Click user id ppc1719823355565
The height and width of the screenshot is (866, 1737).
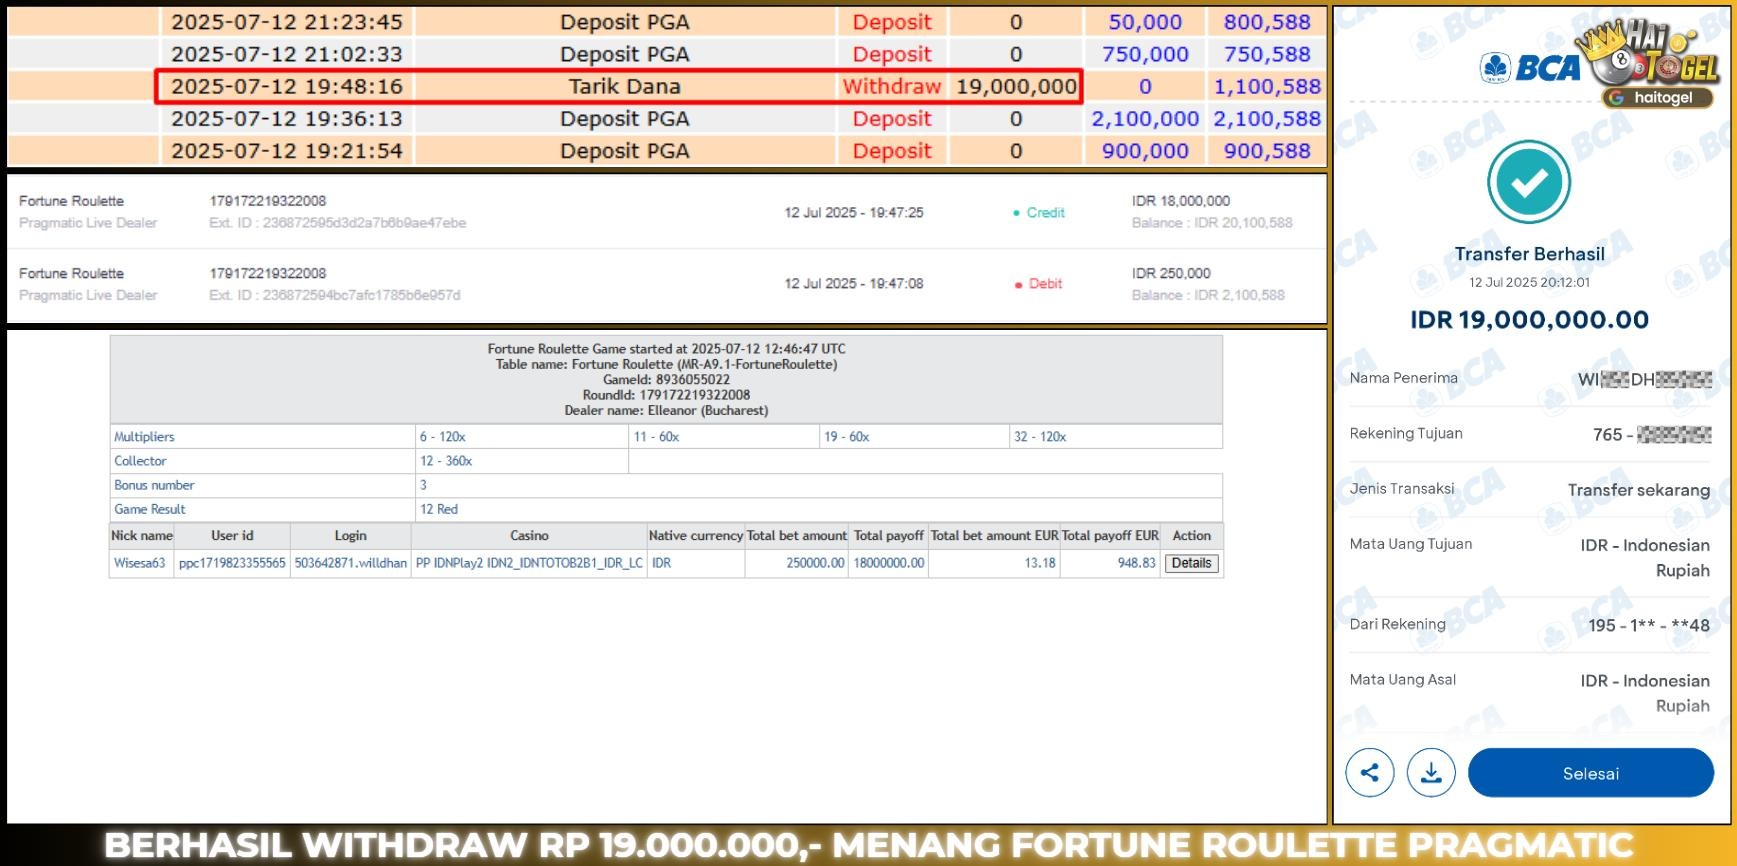[232, 563]
